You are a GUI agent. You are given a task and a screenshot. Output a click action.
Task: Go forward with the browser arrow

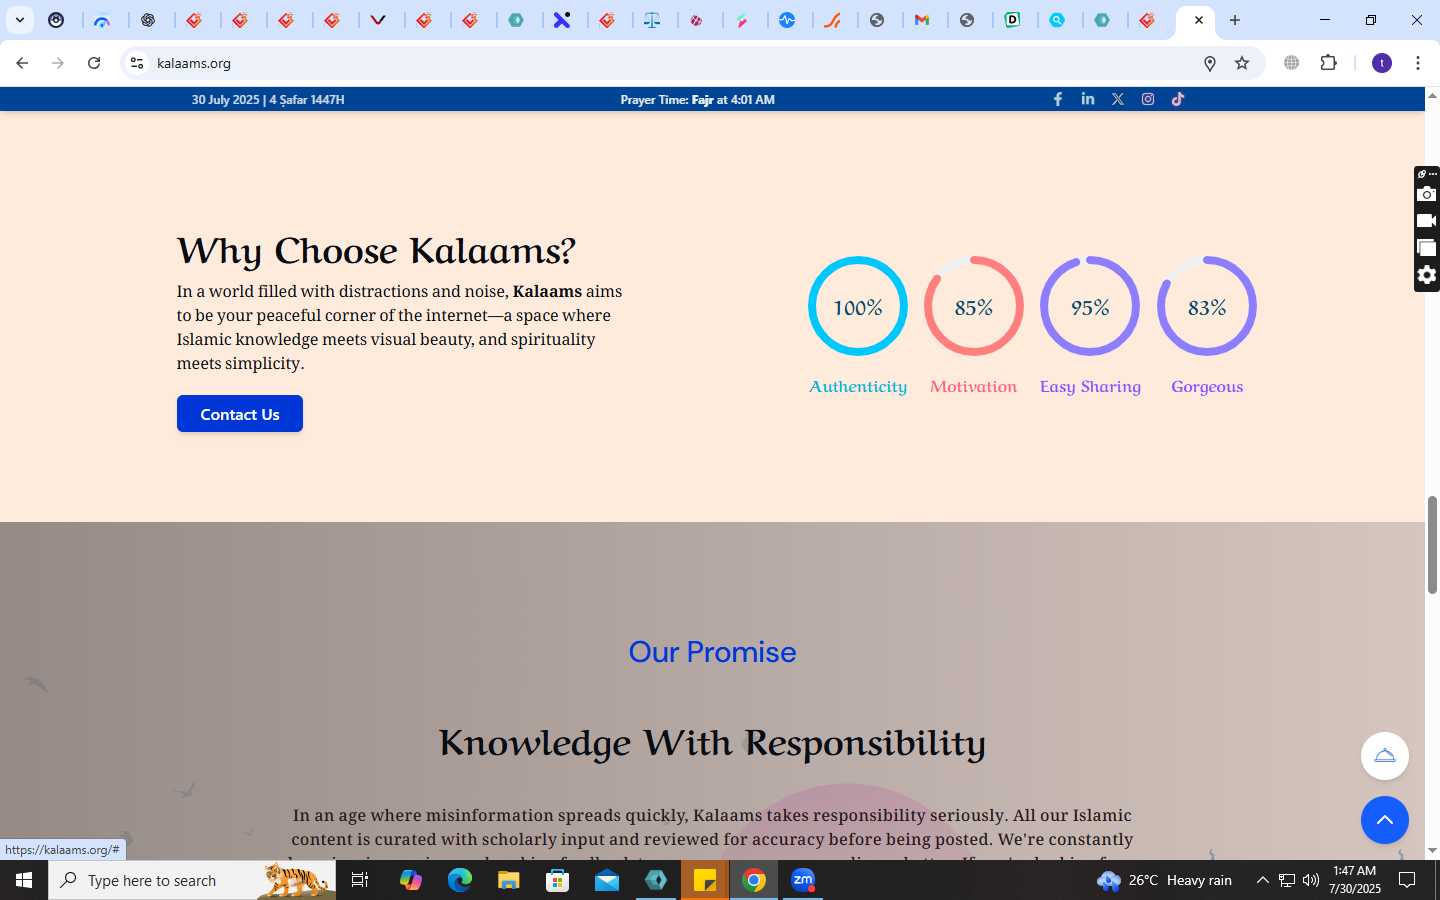[58, 63]
